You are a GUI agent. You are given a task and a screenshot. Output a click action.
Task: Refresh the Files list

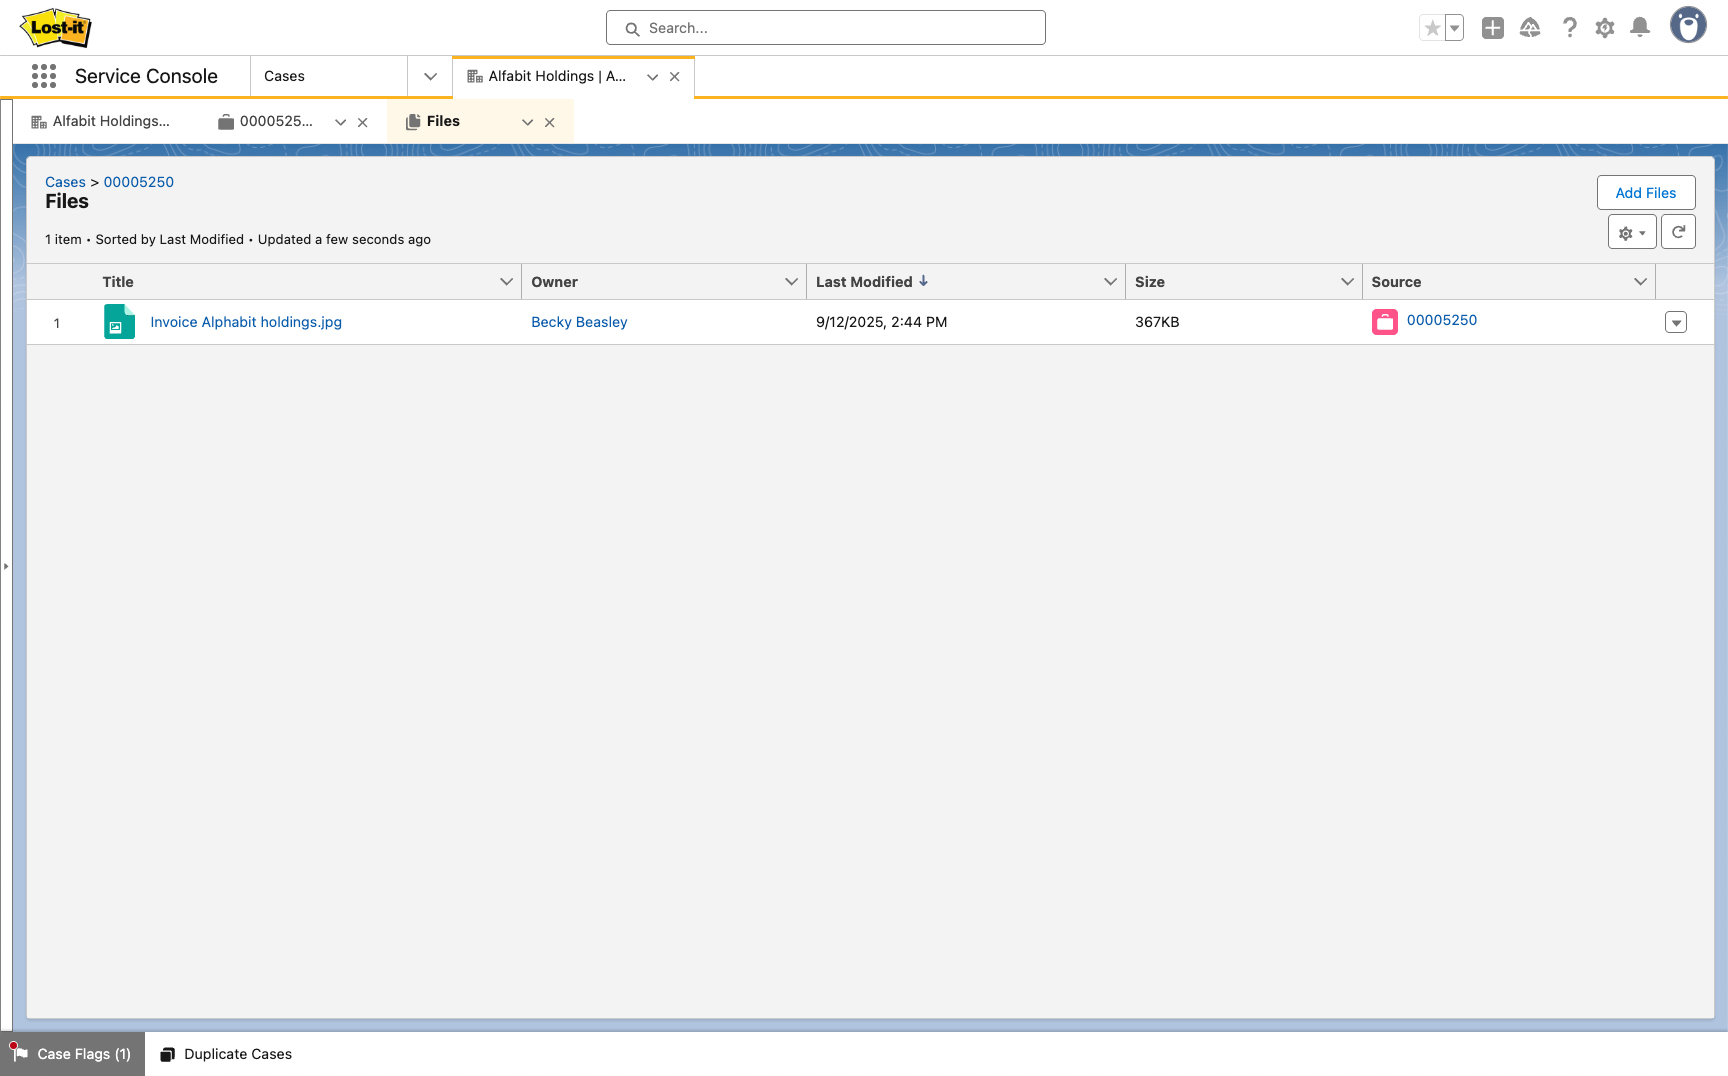[1678, 231]
